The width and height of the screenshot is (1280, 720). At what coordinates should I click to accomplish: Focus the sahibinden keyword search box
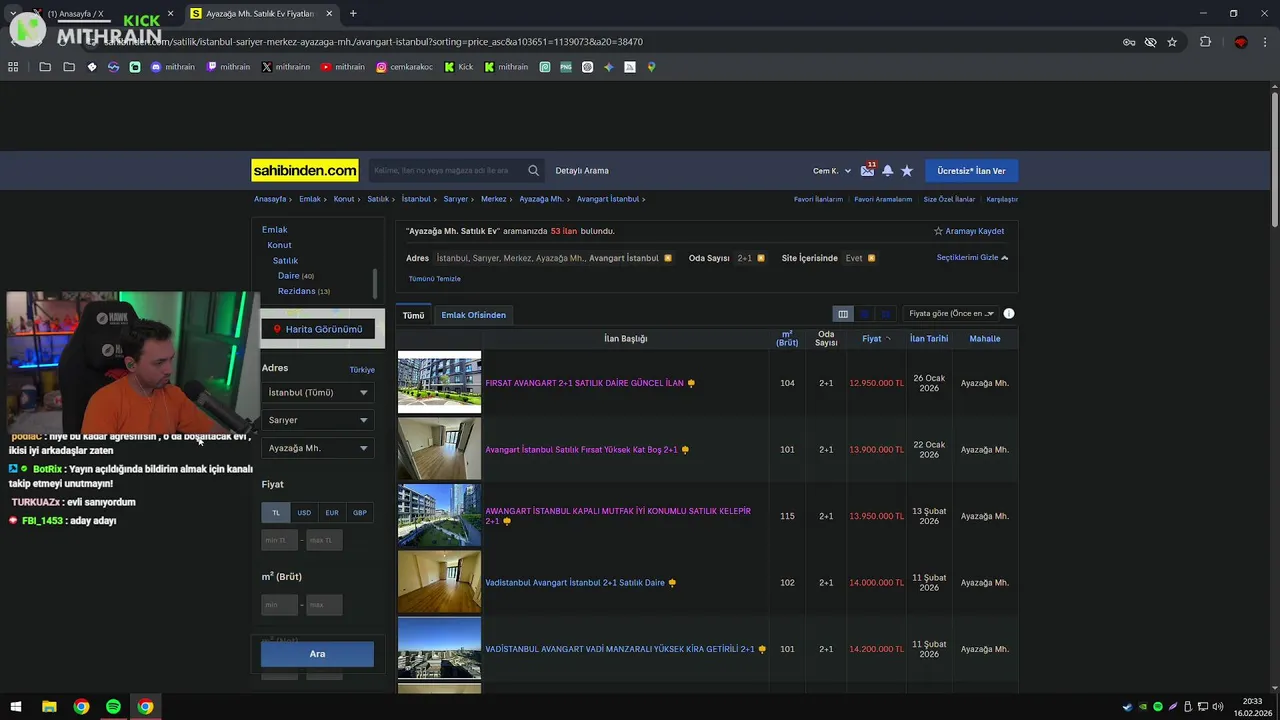coord(447,171)
